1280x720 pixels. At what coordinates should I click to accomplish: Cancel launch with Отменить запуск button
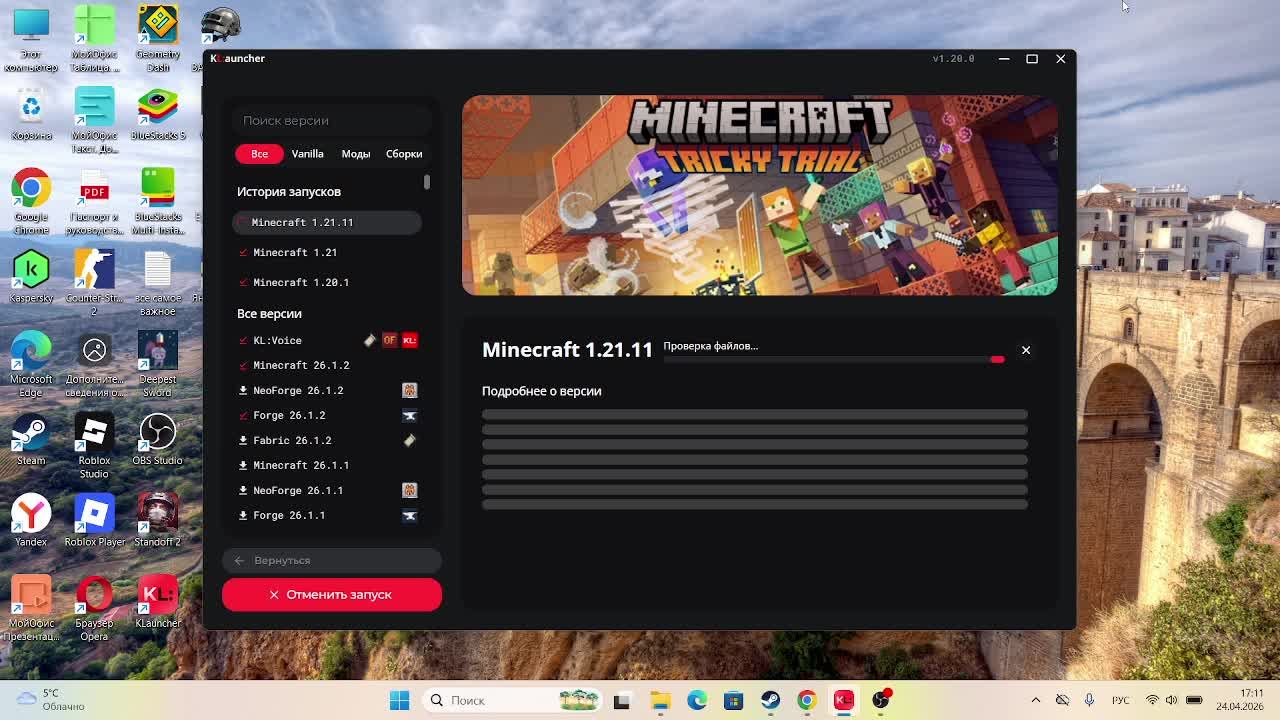tap(331, 594)
